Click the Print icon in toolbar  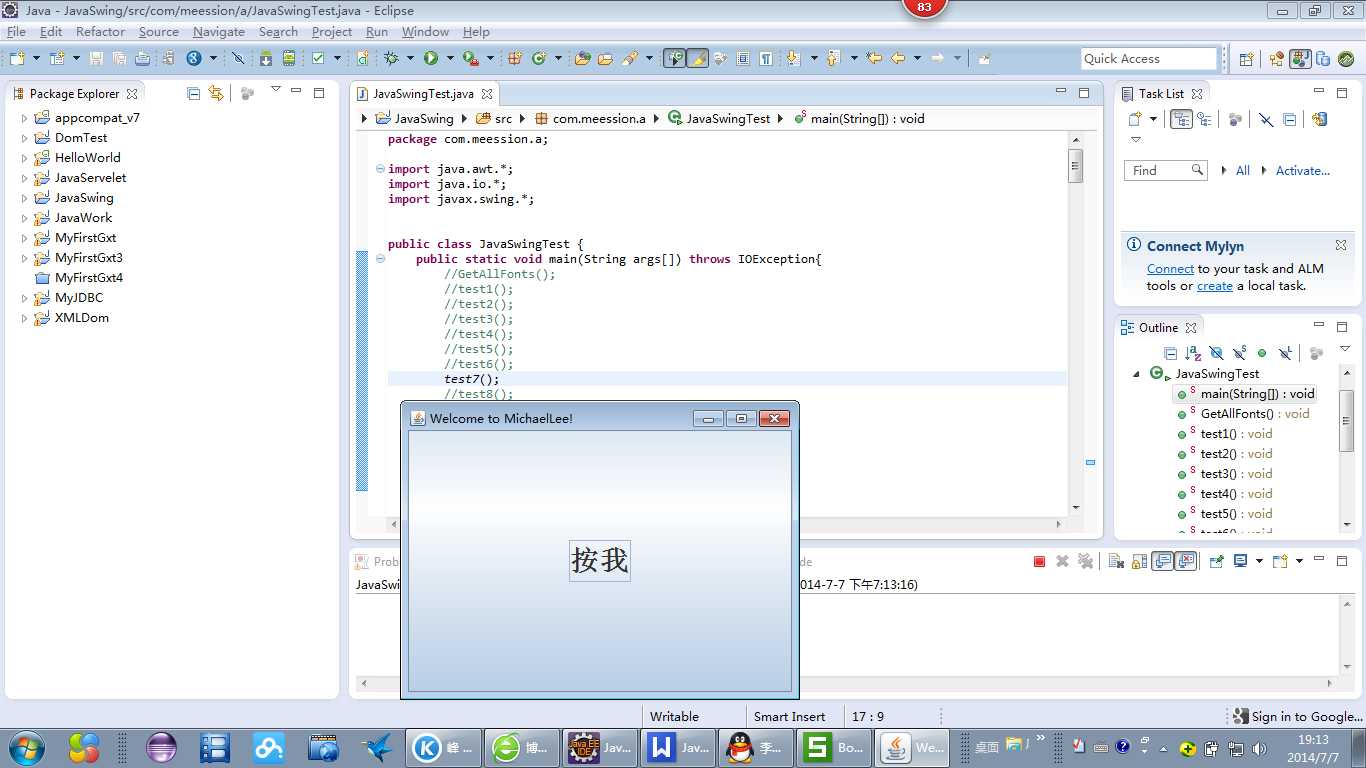click(143, 59)
